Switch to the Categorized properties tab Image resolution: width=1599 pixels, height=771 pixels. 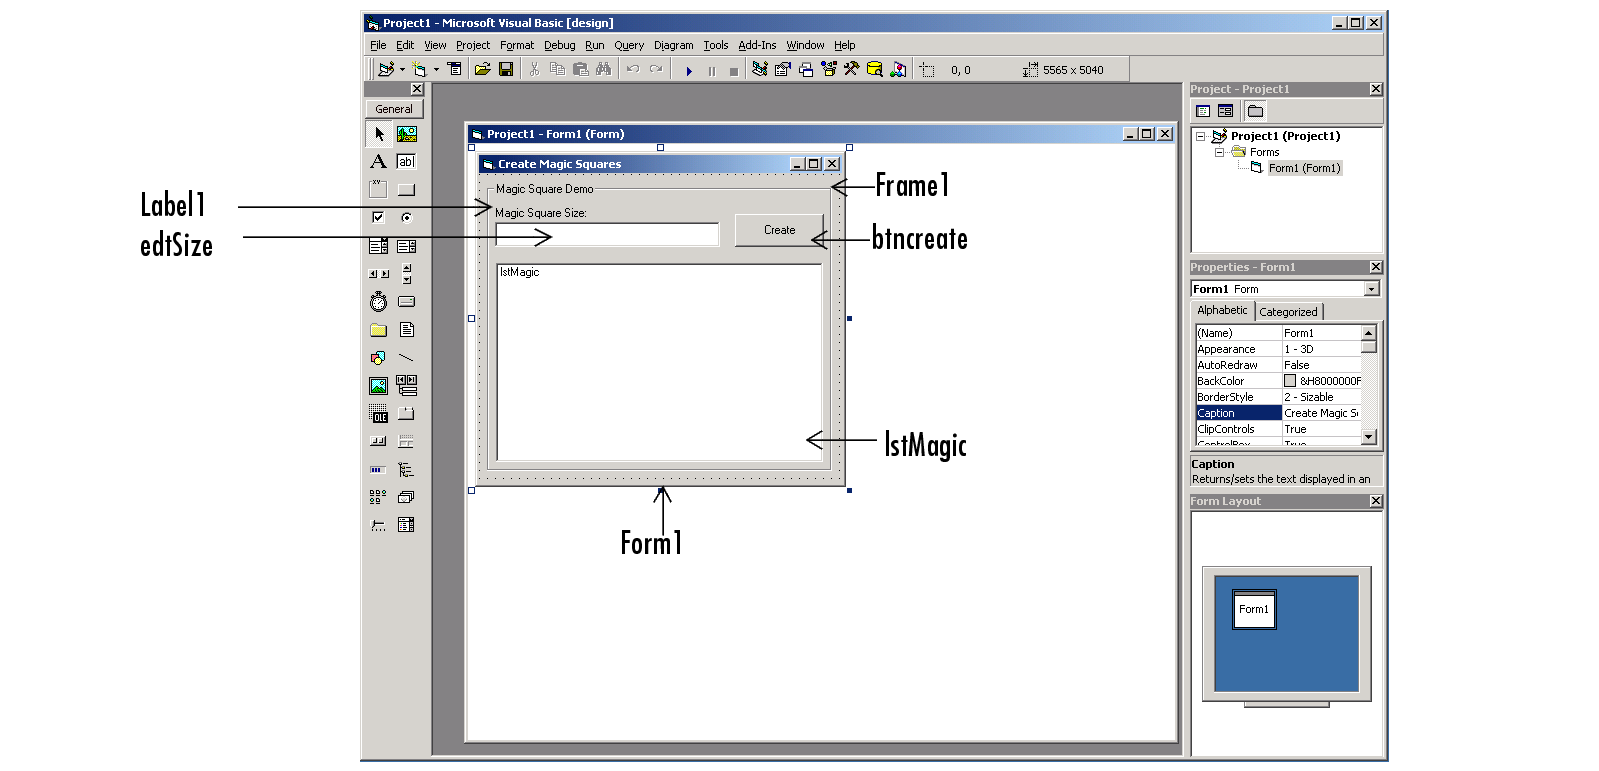click(1288, 312)
